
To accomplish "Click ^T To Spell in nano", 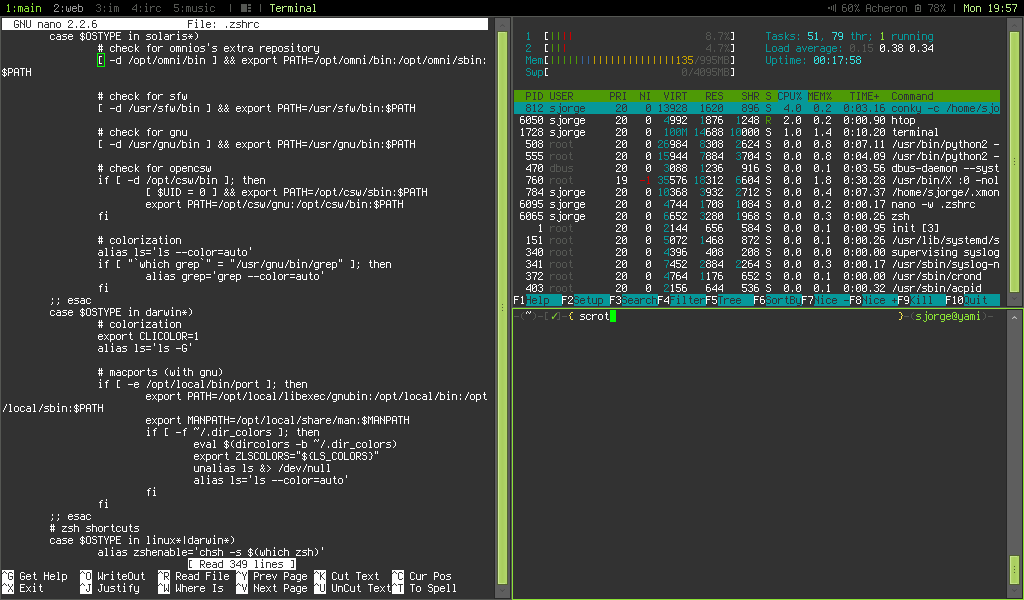I will (424, 588).
